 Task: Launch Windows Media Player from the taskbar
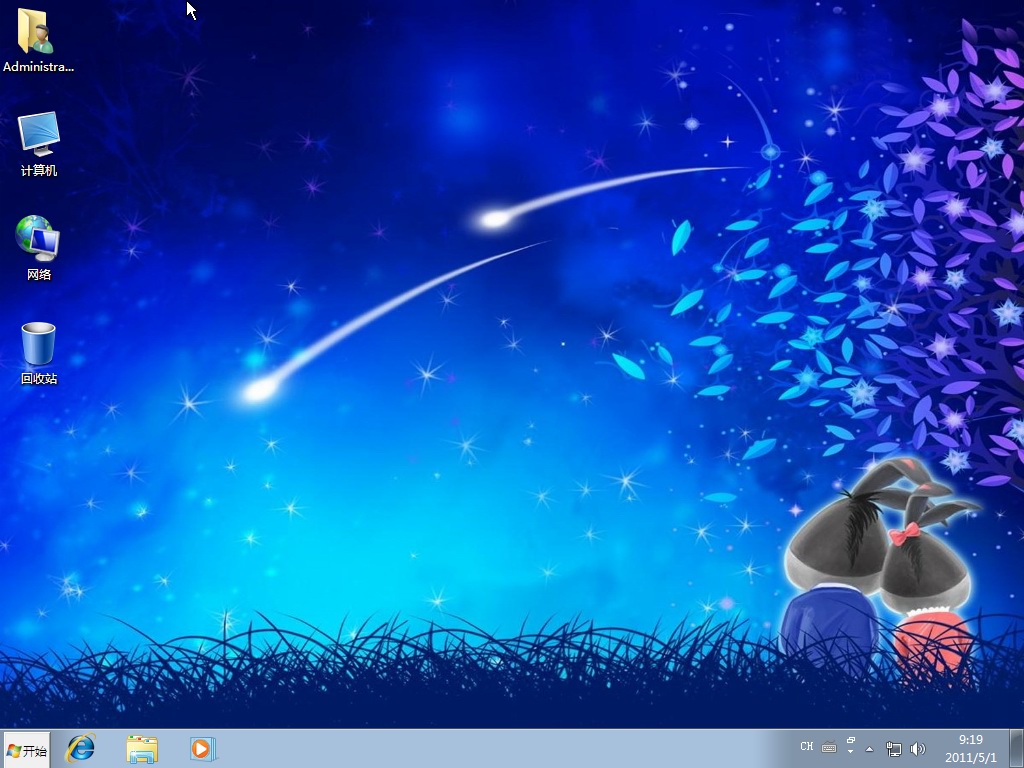pos(202,749)
